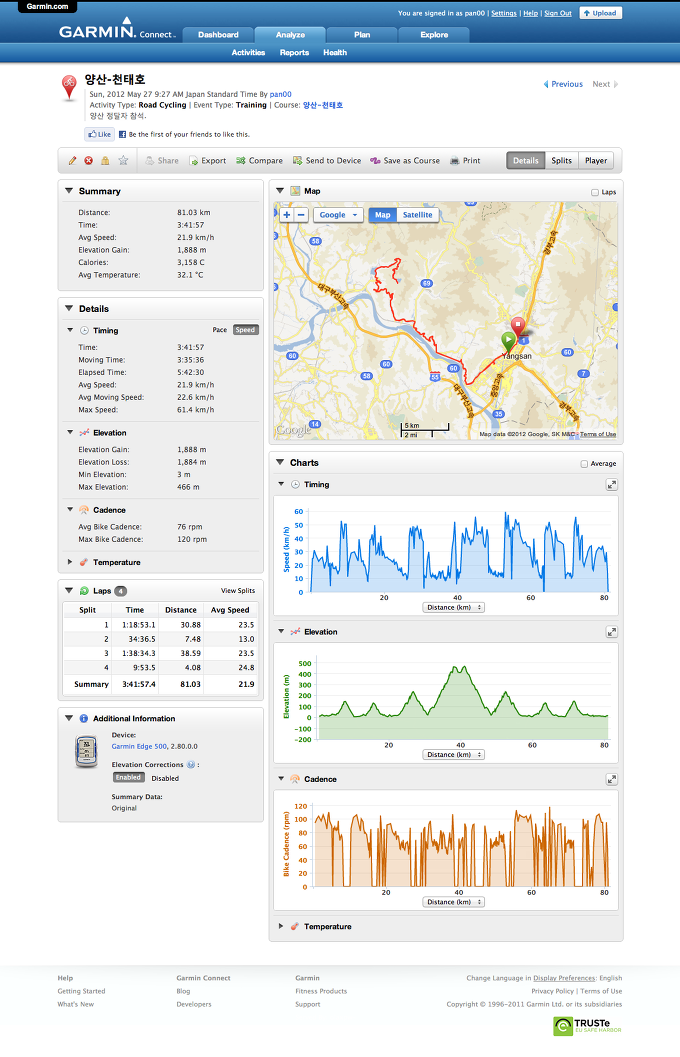The image size is (680, 1057).
Task: Click the Garmin.com tab at top
Action: click(x=47, y=6)
